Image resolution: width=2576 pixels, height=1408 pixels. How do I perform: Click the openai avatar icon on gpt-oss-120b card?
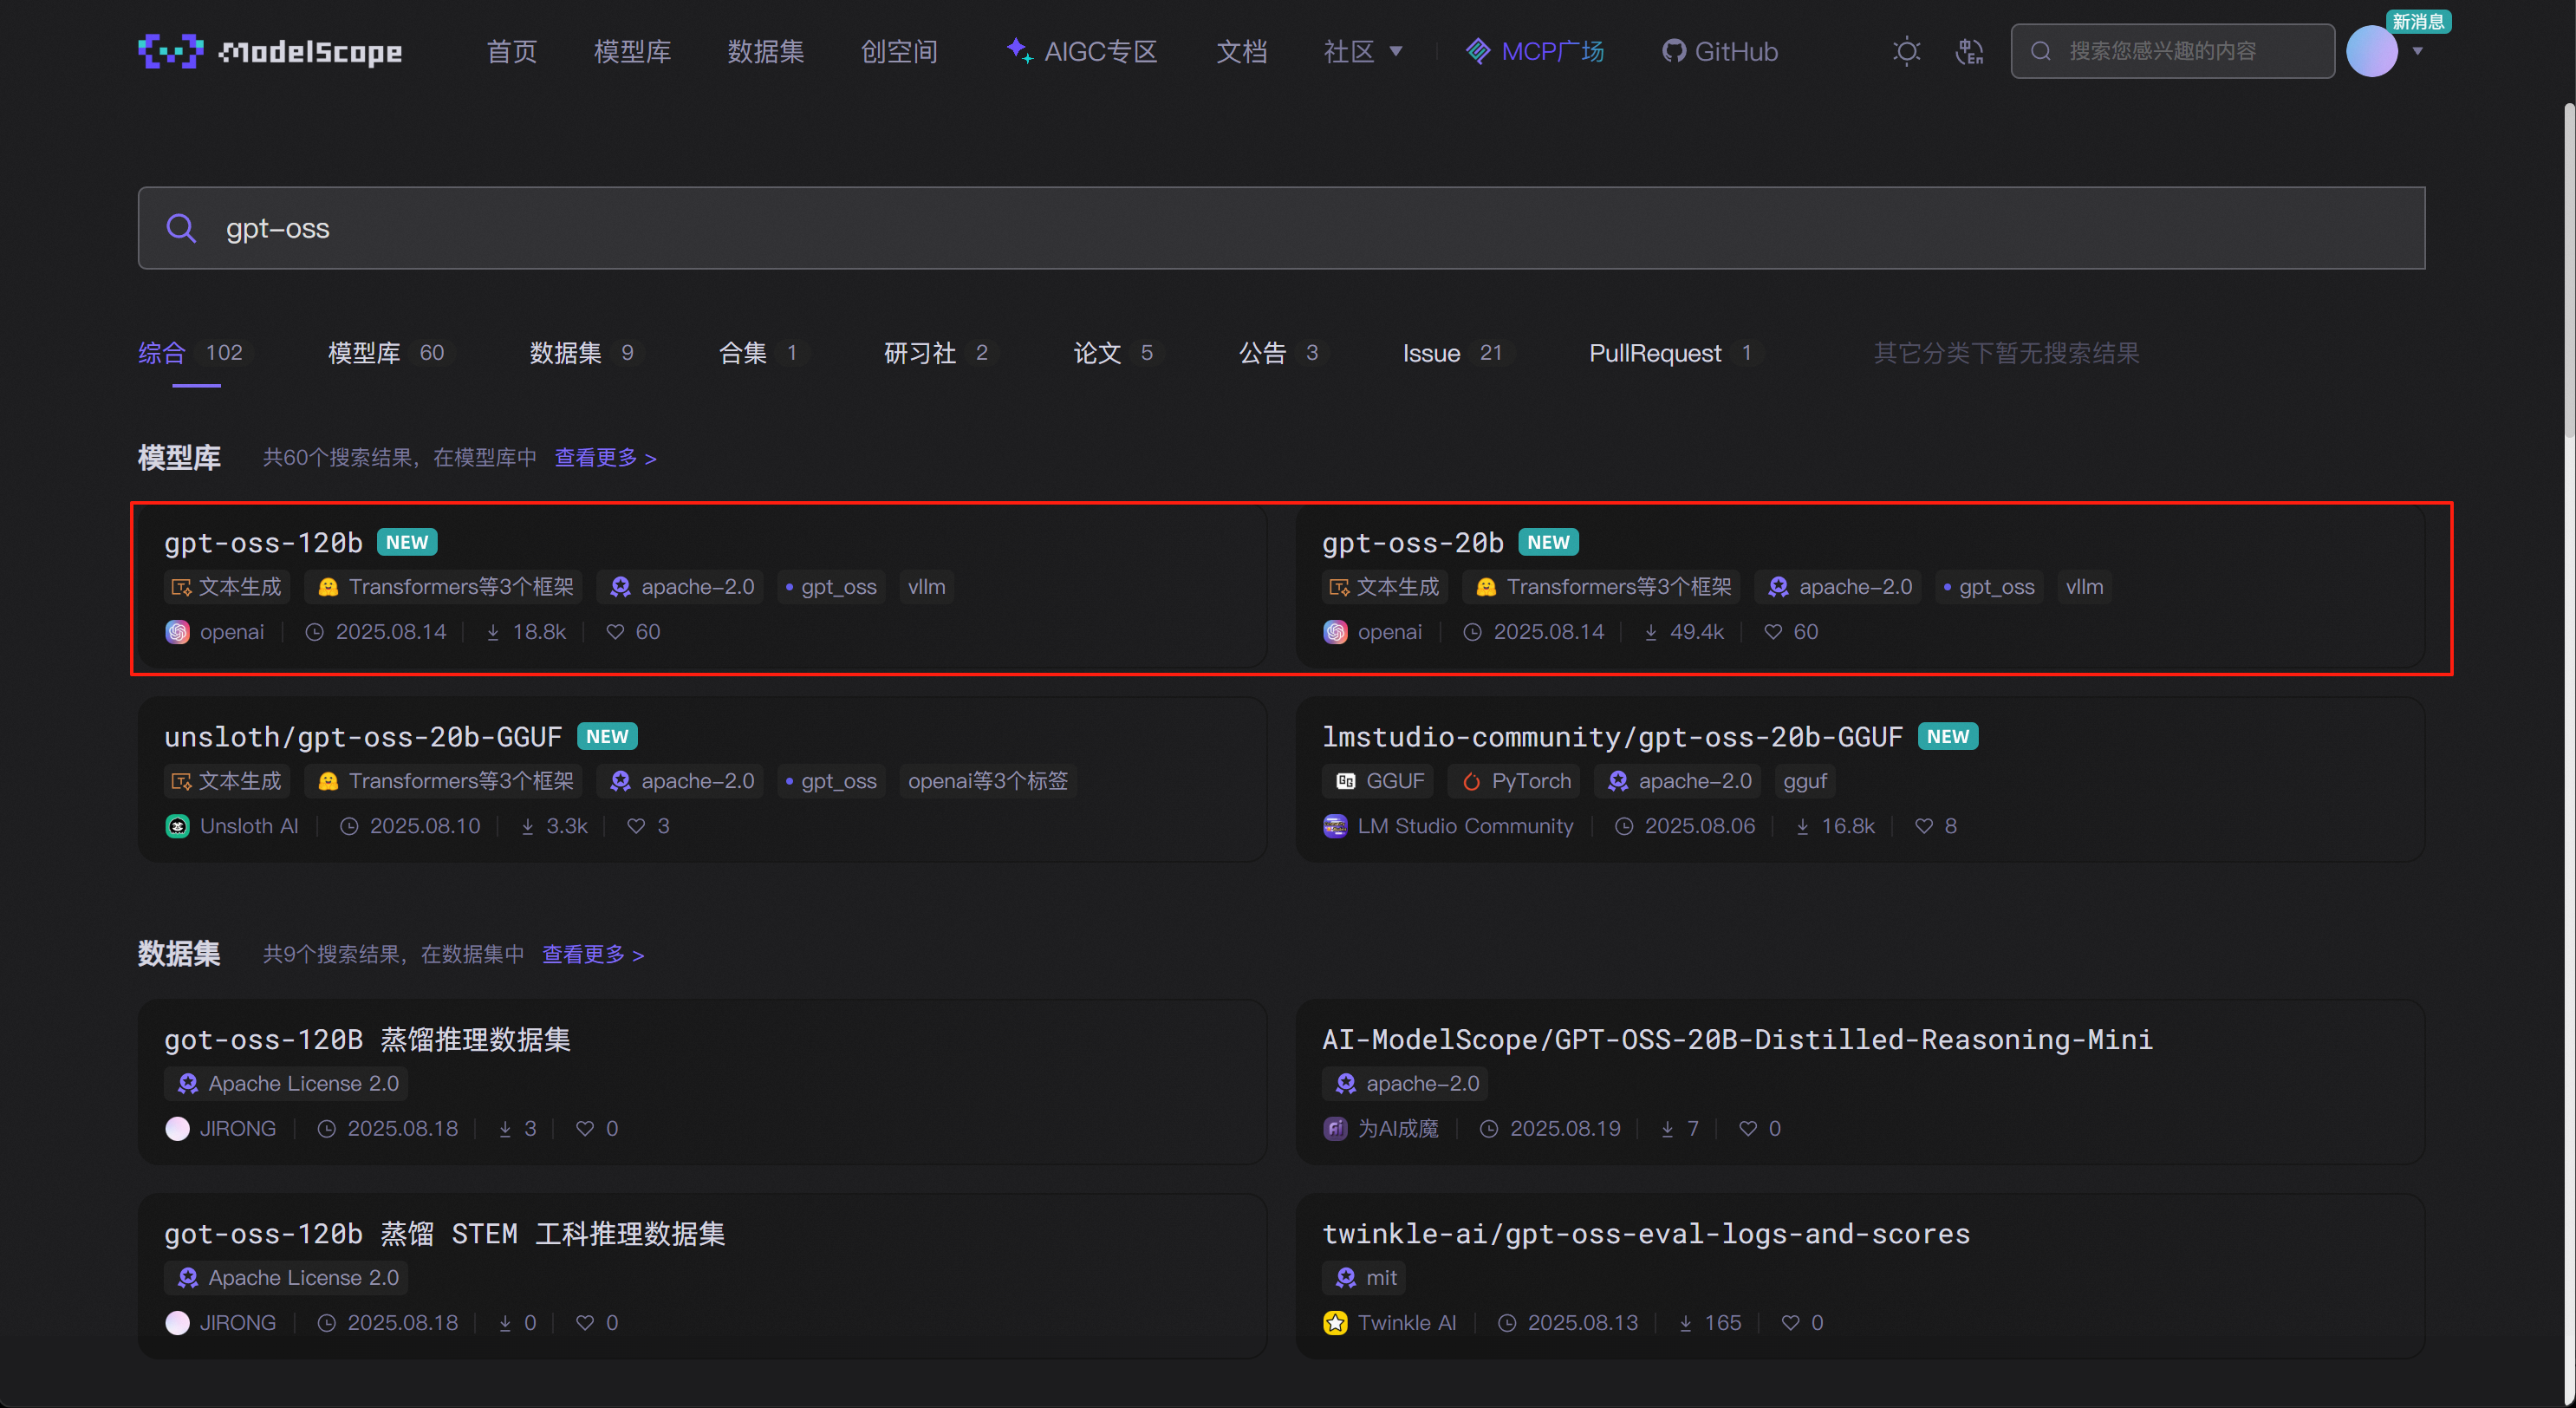click(177, 632)
